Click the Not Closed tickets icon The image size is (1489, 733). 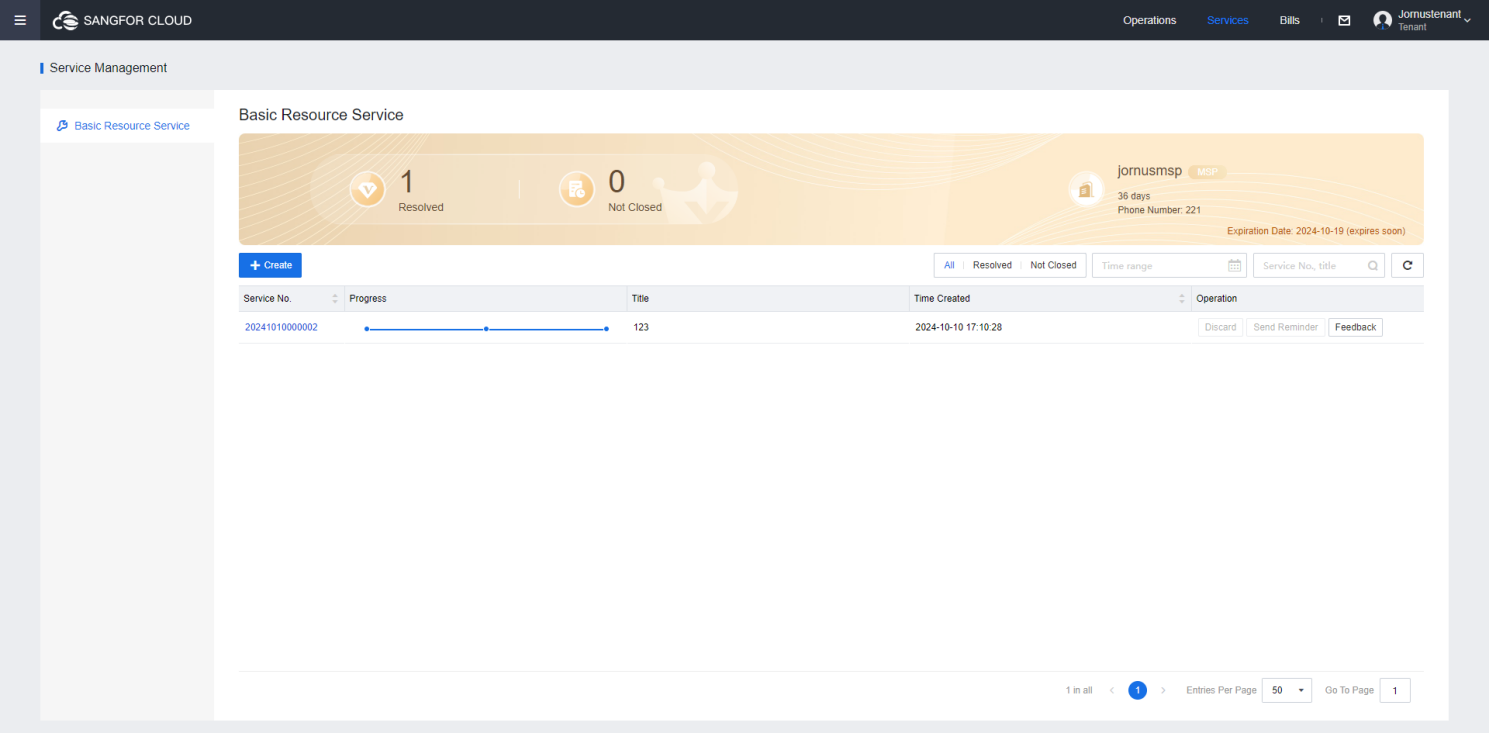[577, 189]
